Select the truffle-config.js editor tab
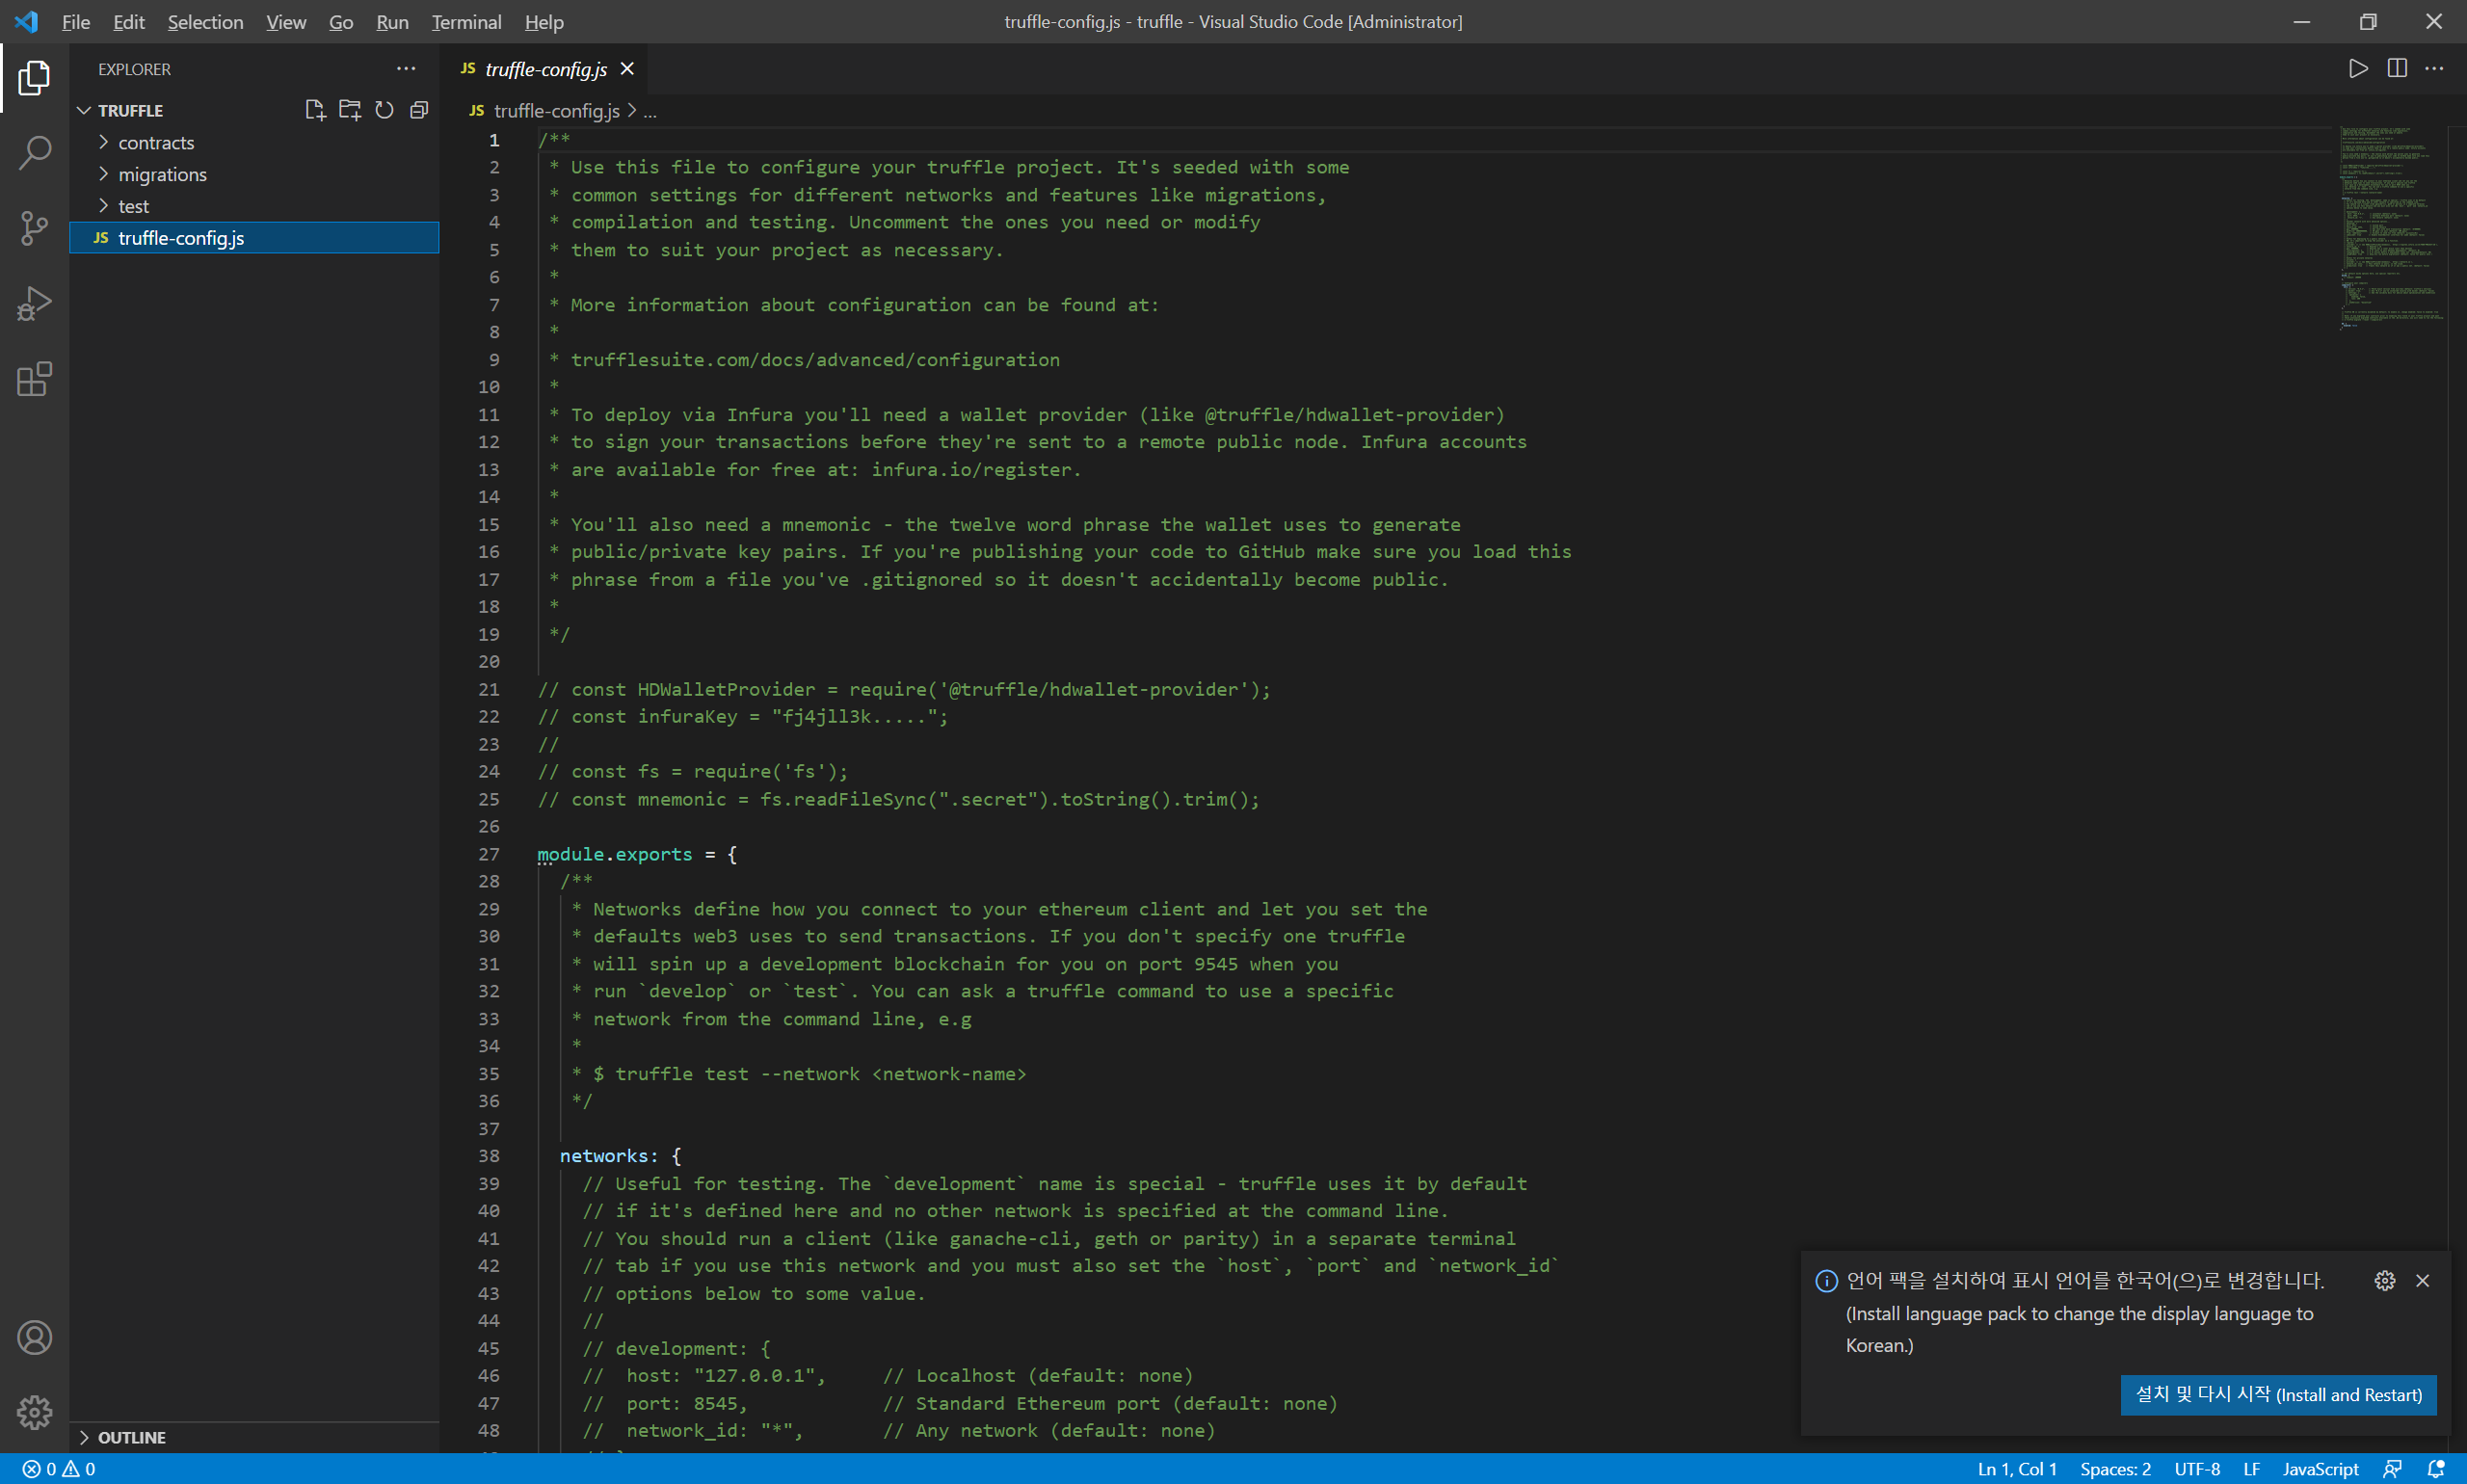 (545, 69)
